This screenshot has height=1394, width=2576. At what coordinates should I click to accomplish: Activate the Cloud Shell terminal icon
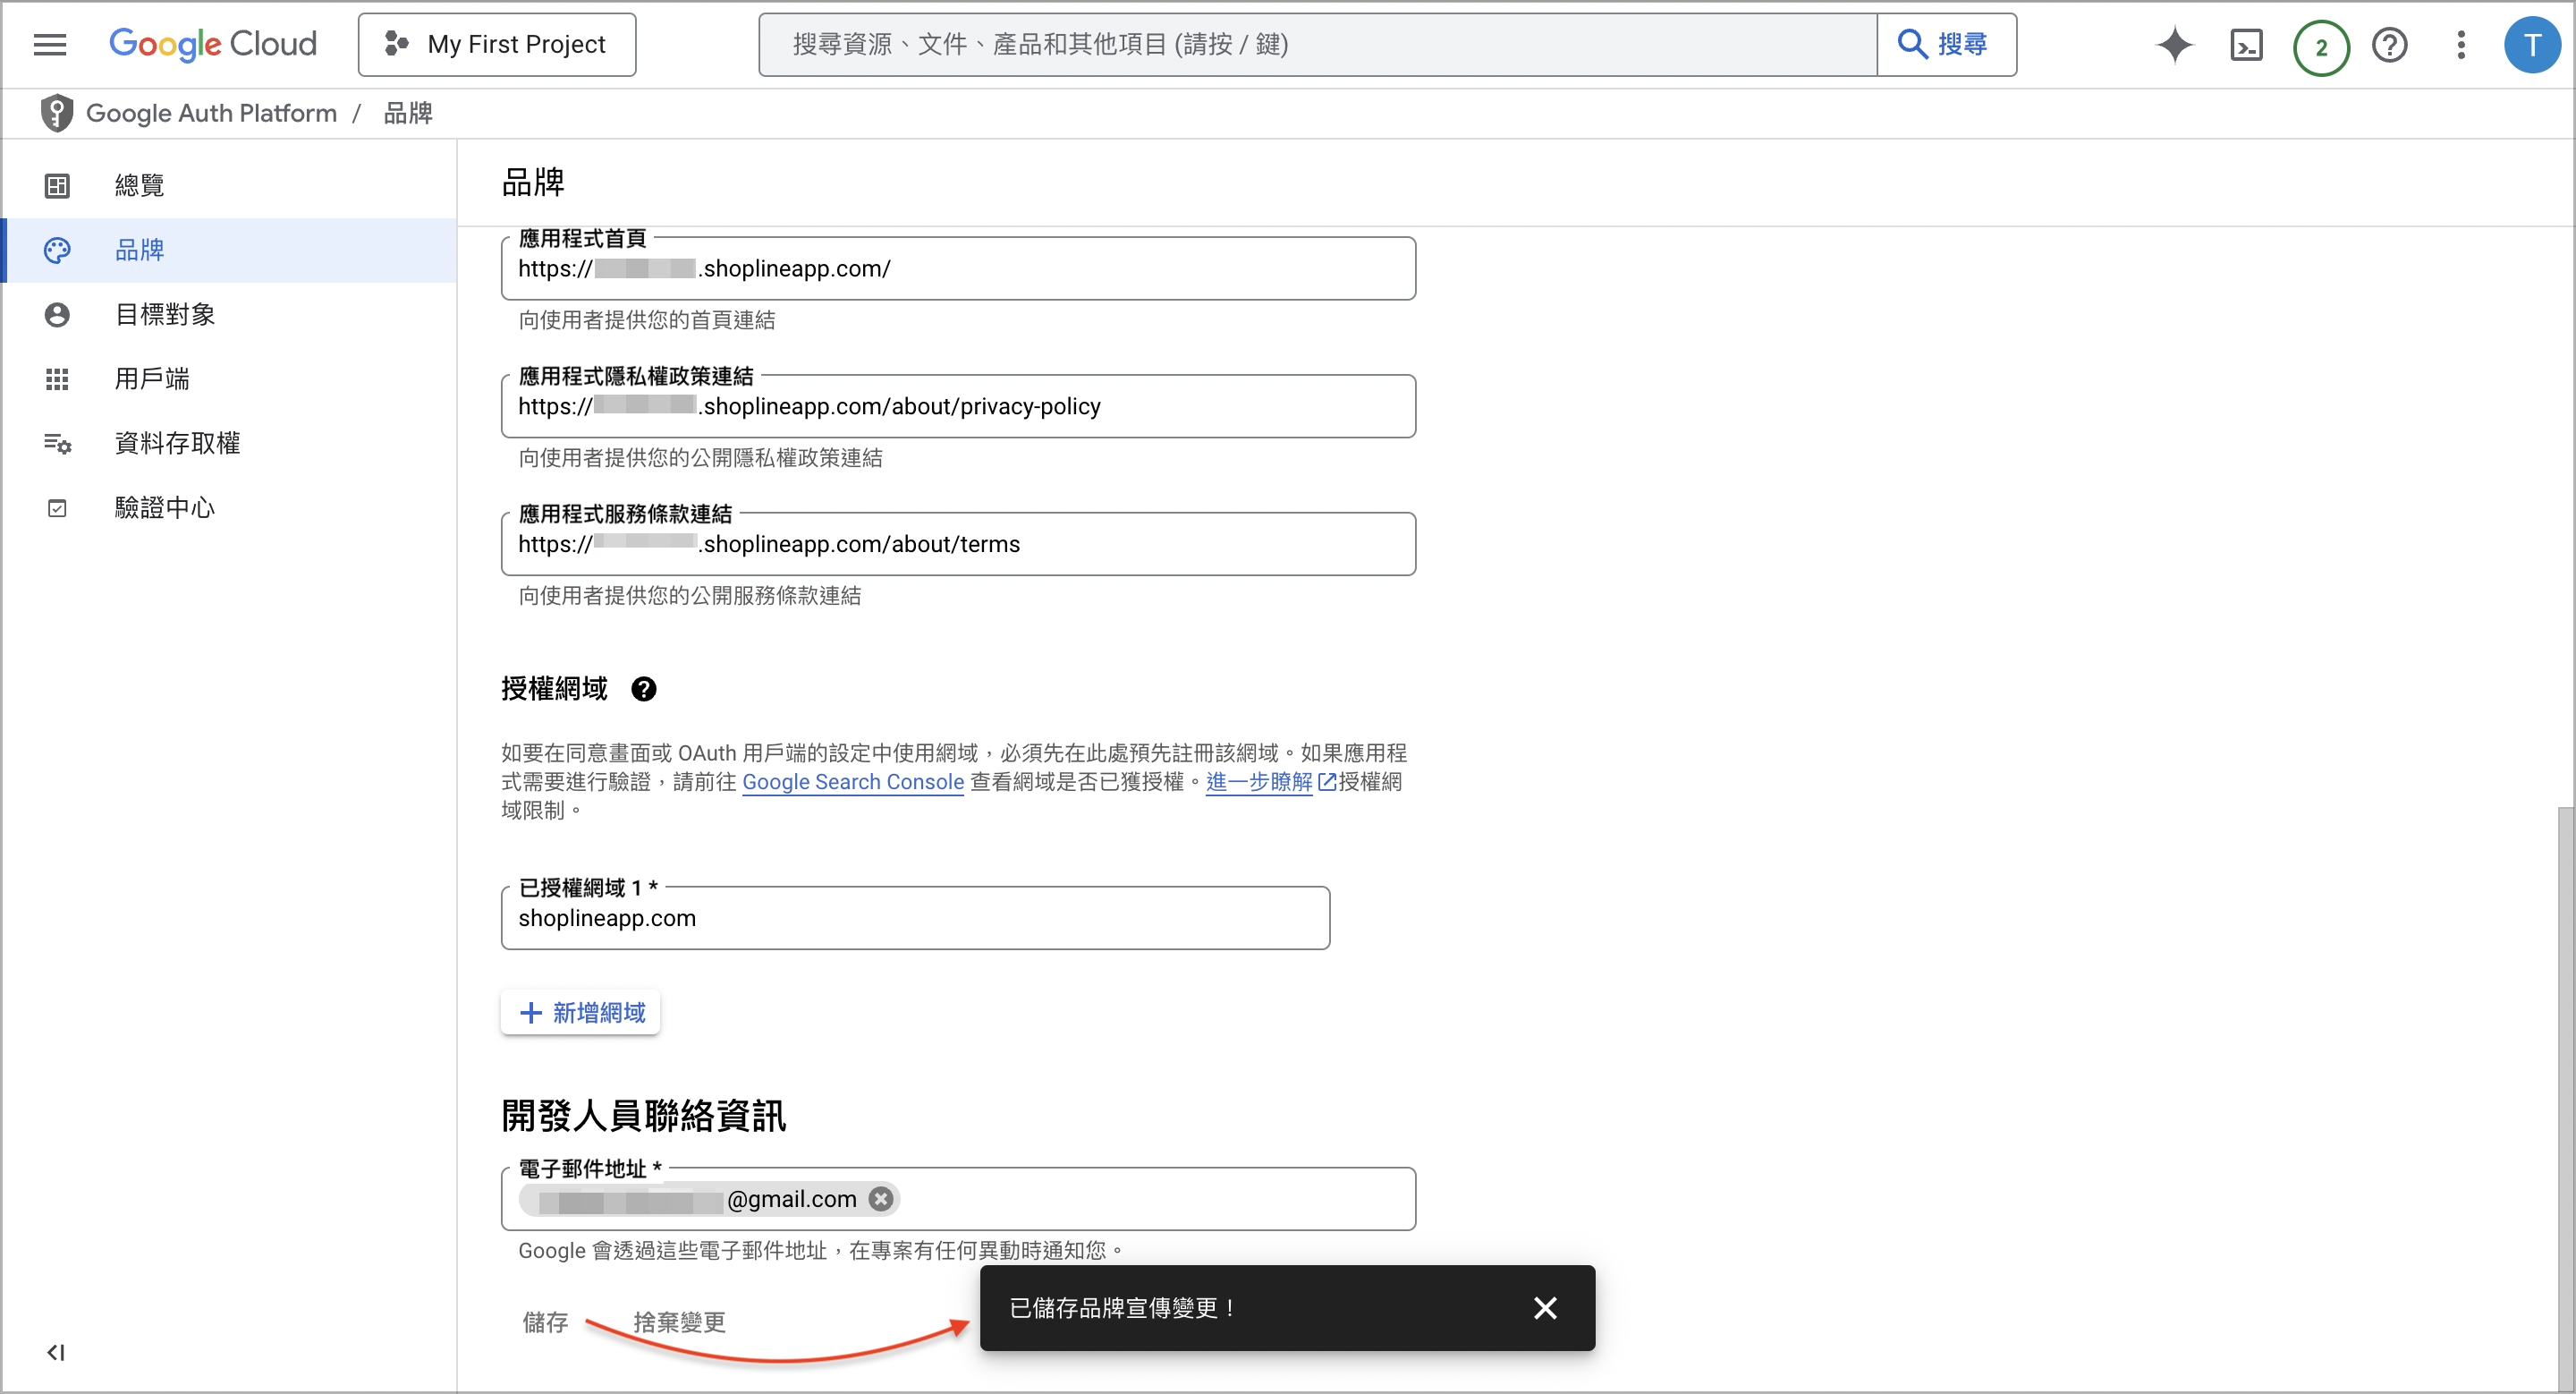(2246, 45)
